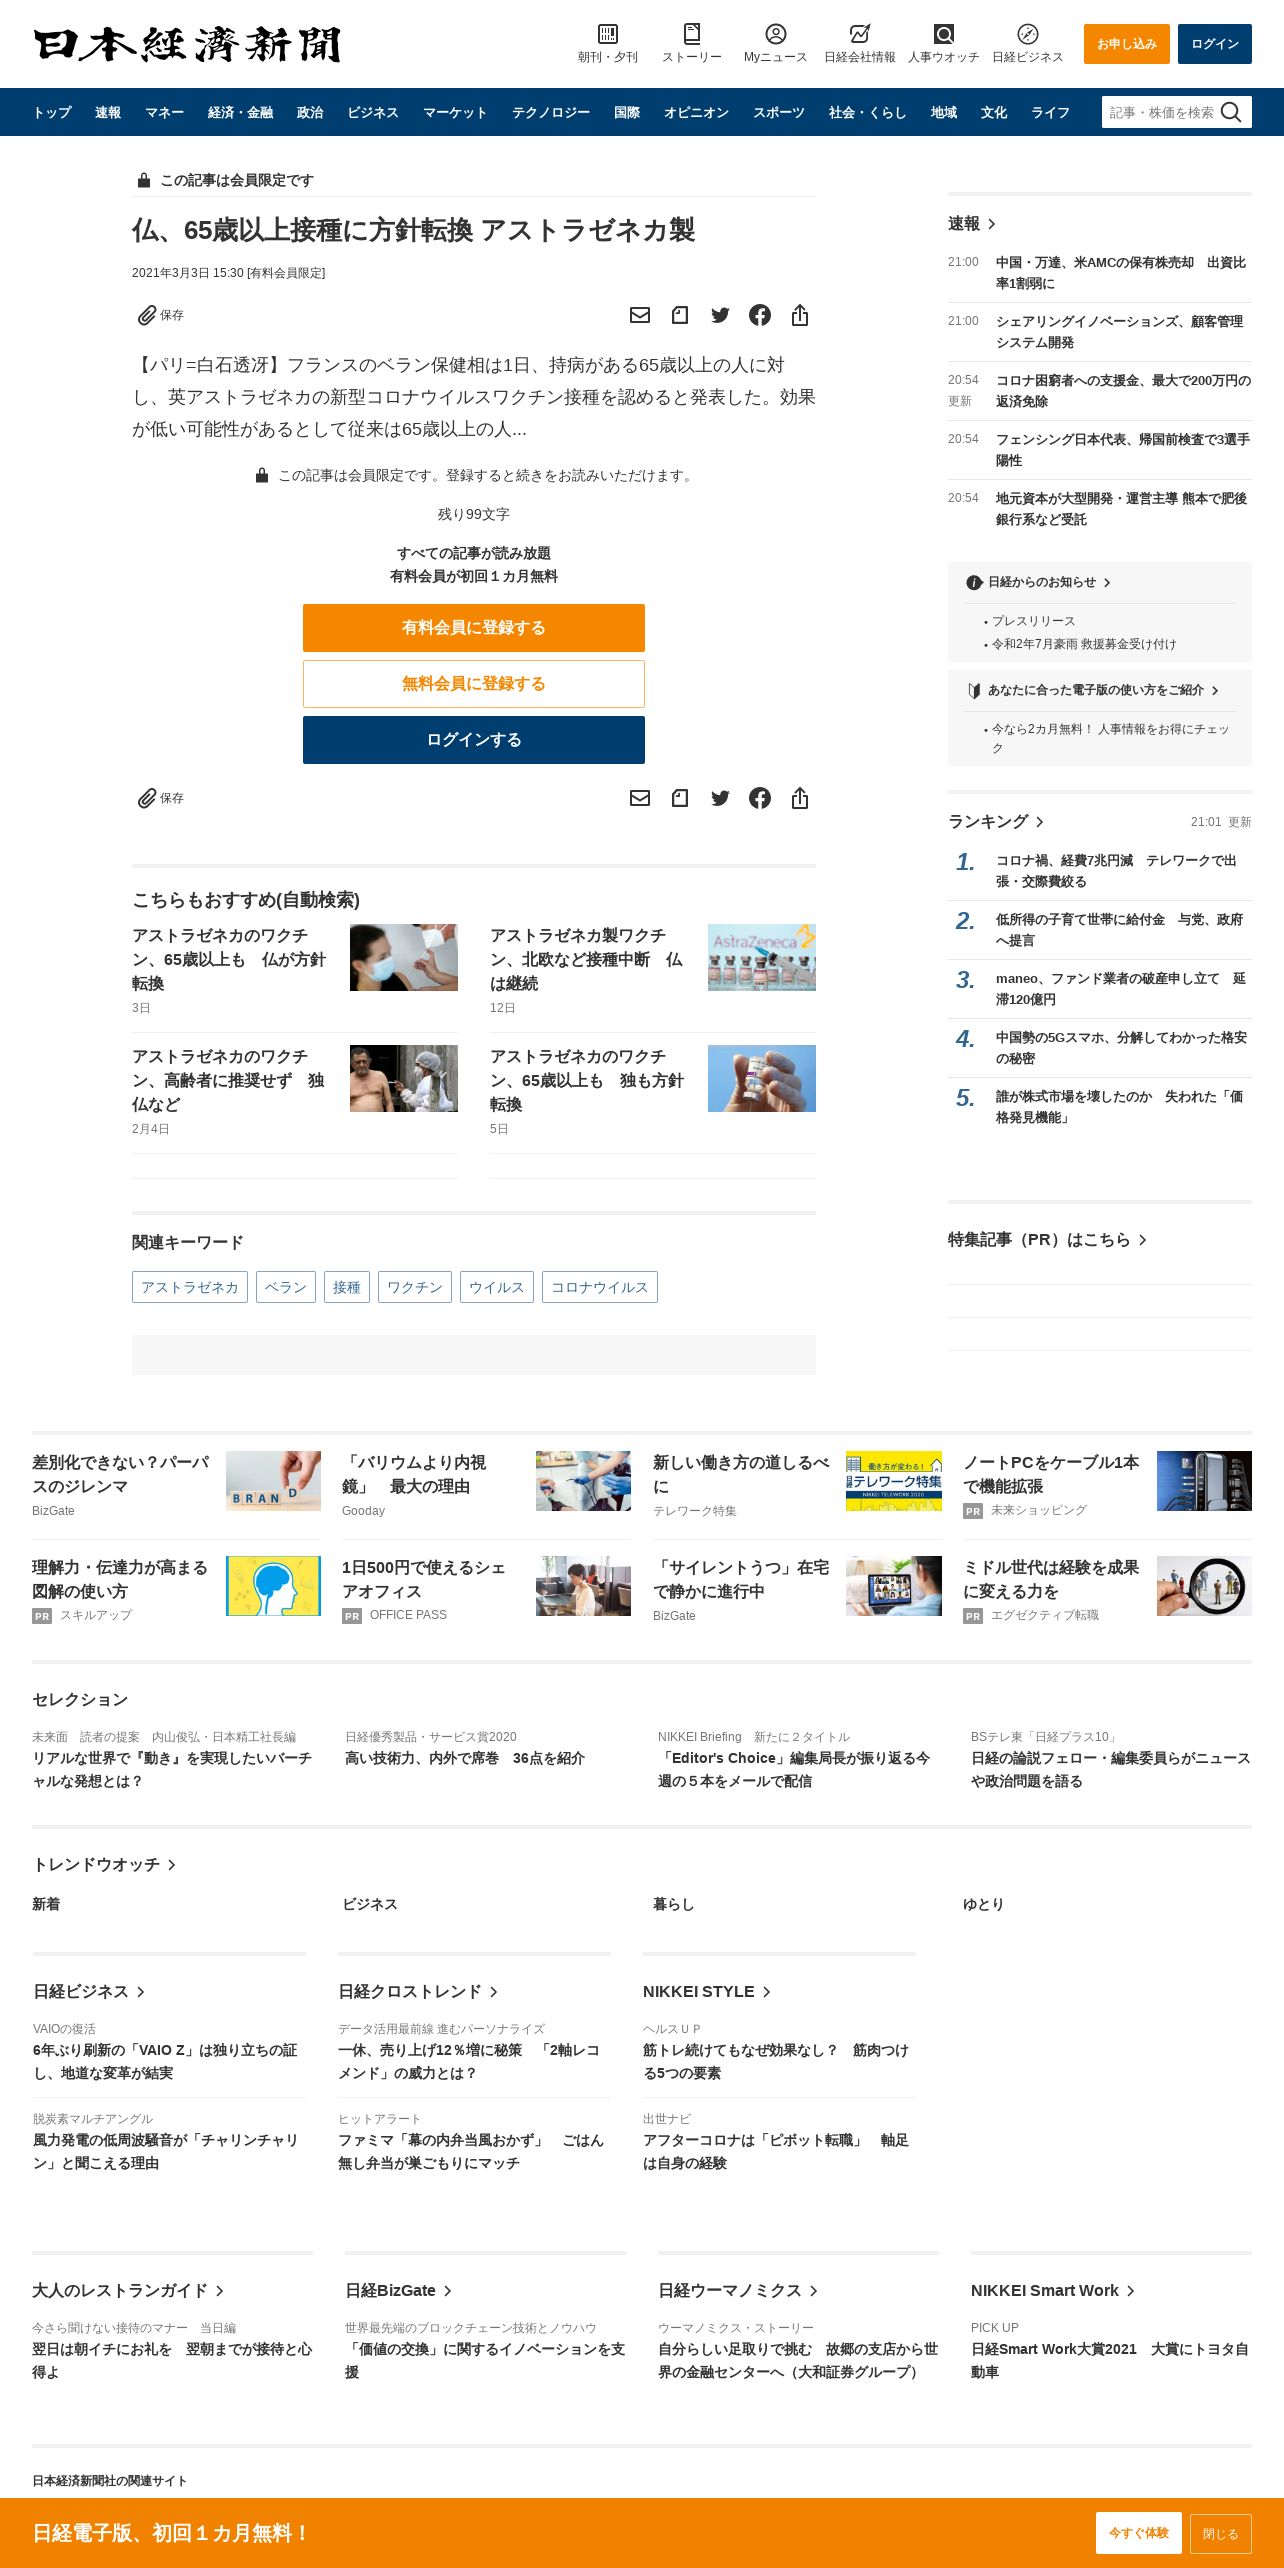Select the トップ nav item
Image resolution: width=1284 pixels, height=2568 pixels.
(52, 112)
